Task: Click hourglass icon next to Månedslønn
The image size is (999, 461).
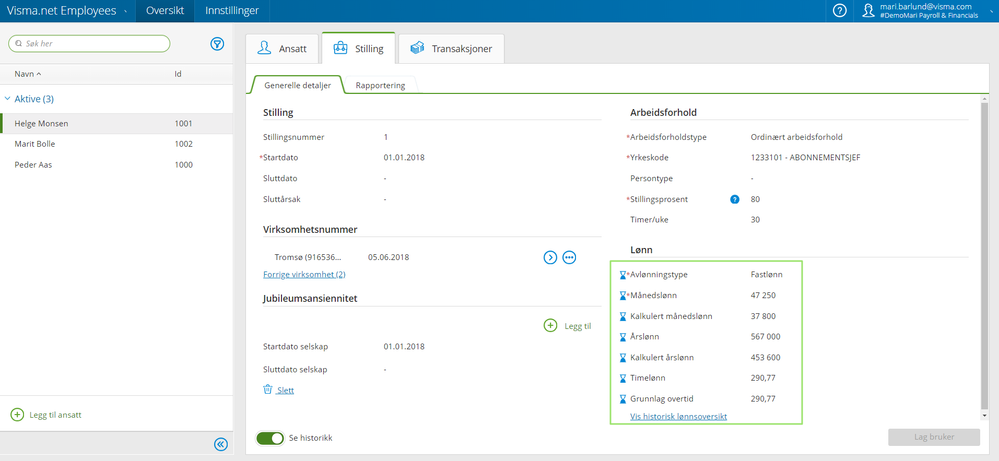Action: point(623,295)
